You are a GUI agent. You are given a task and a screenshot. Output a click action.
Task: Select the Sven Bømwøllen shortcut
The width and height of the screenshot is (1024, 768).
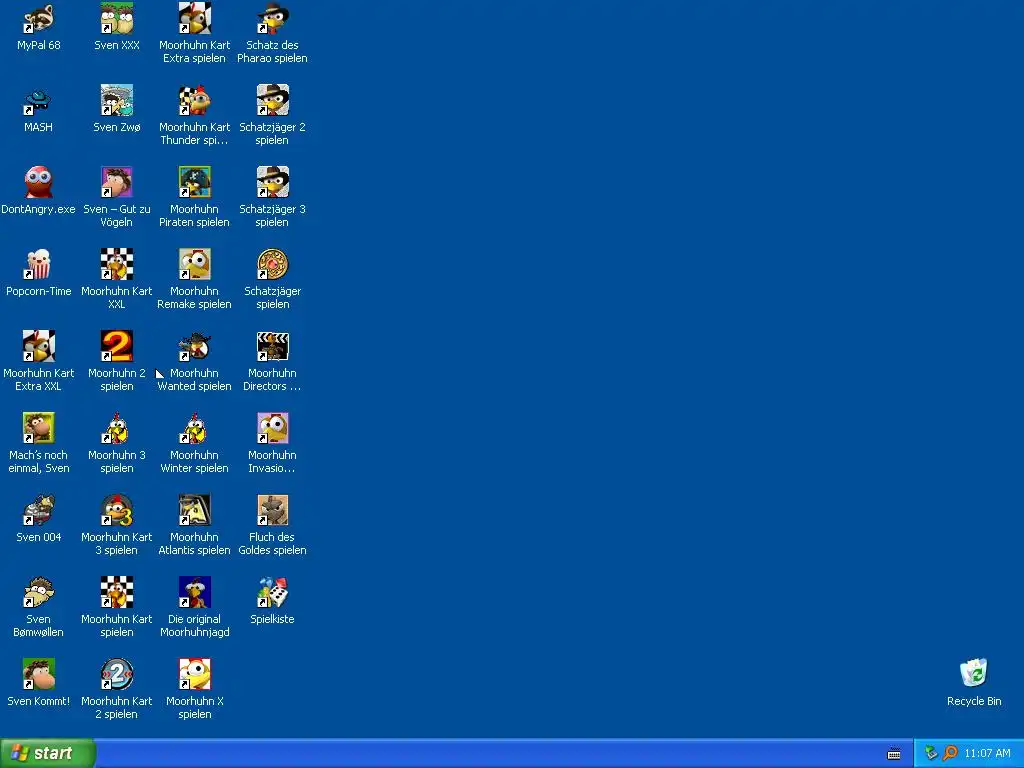click(x=39, y=592)
